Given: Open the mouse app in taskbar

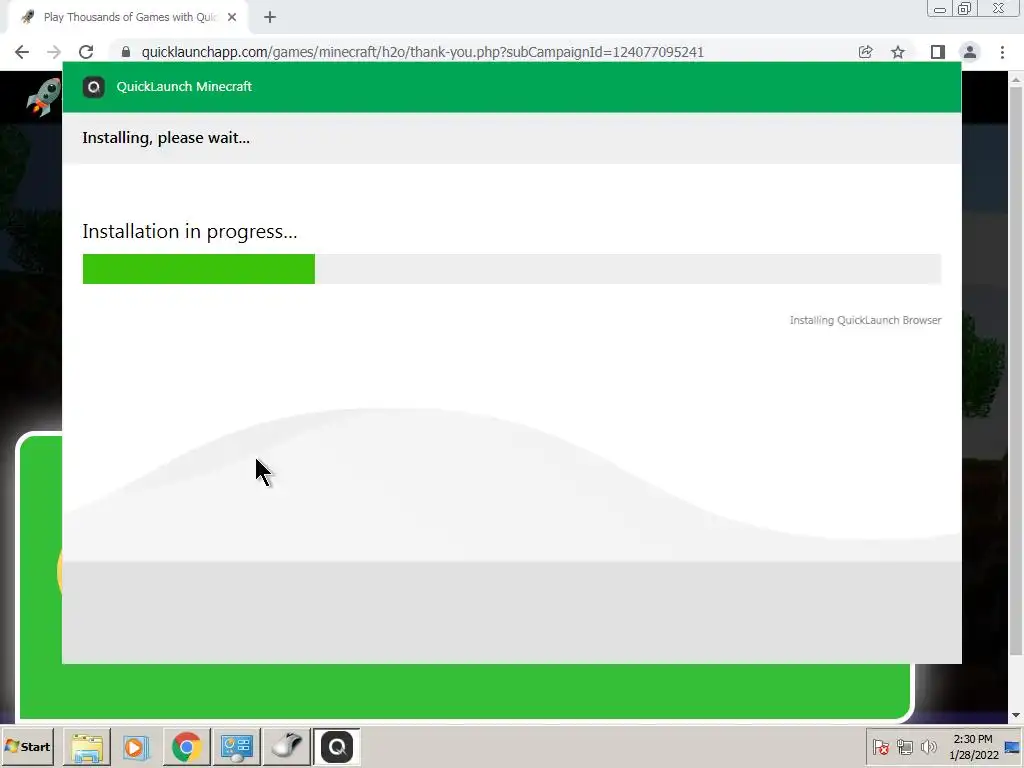Looking at the screenshot, I should (286, 746).
